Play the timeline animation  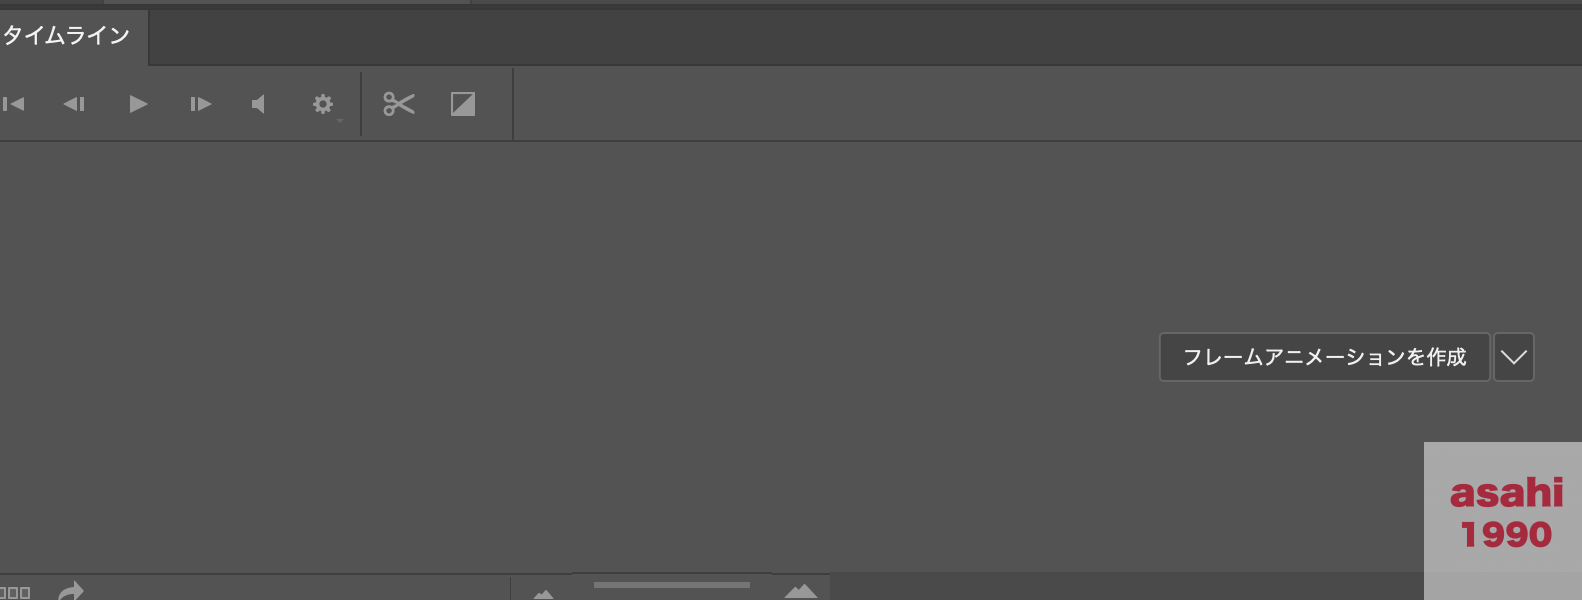click(x=138, y=104)
